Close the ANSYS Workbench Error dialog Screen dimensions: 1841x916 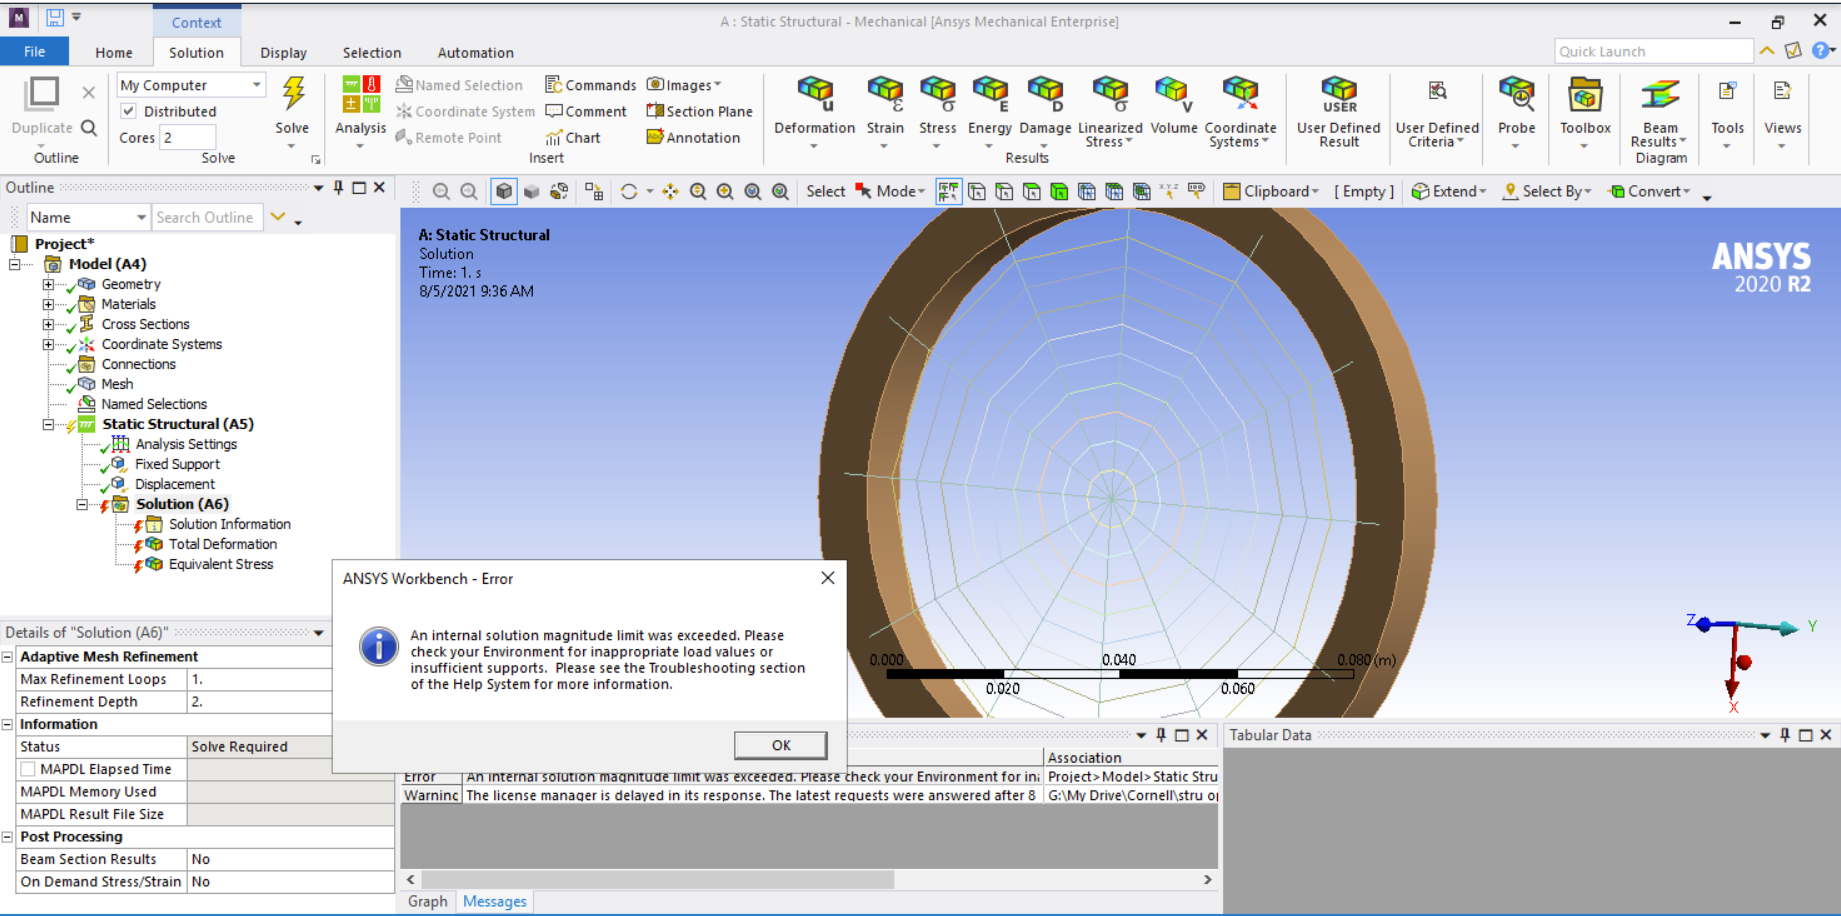(x=827, y=578)
